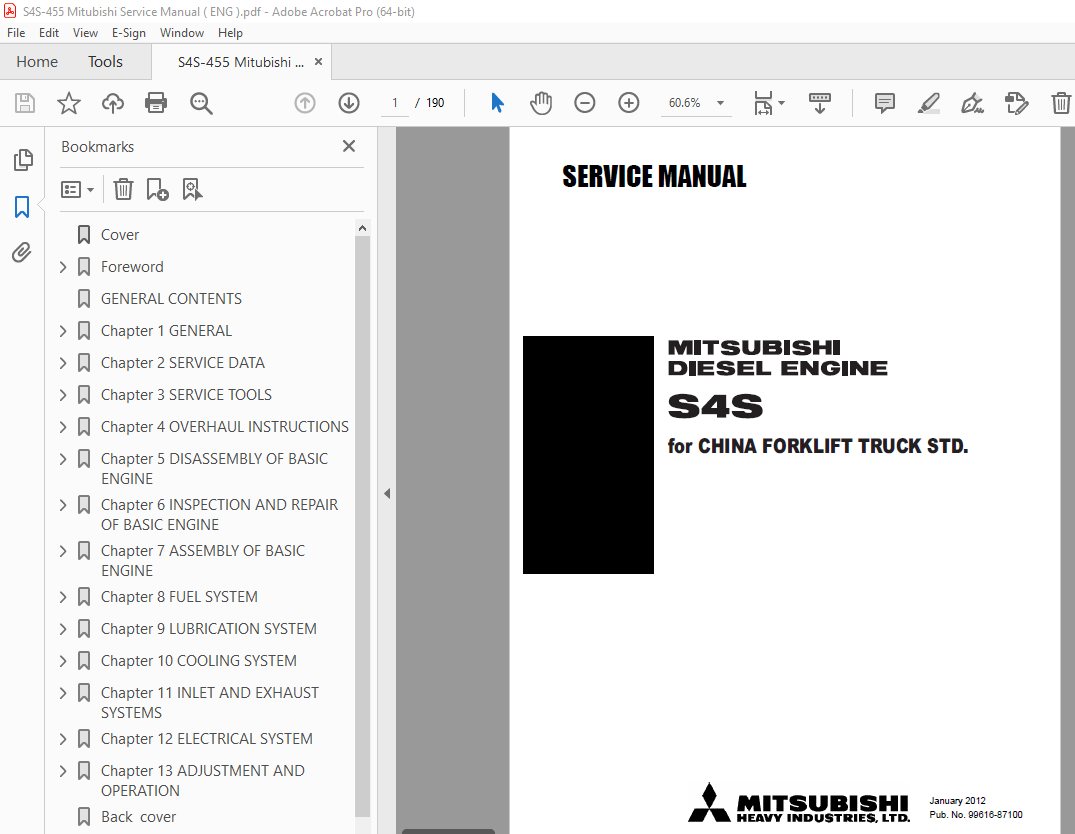Open the Fill and Sign pen icon

(x=972, y=103)
